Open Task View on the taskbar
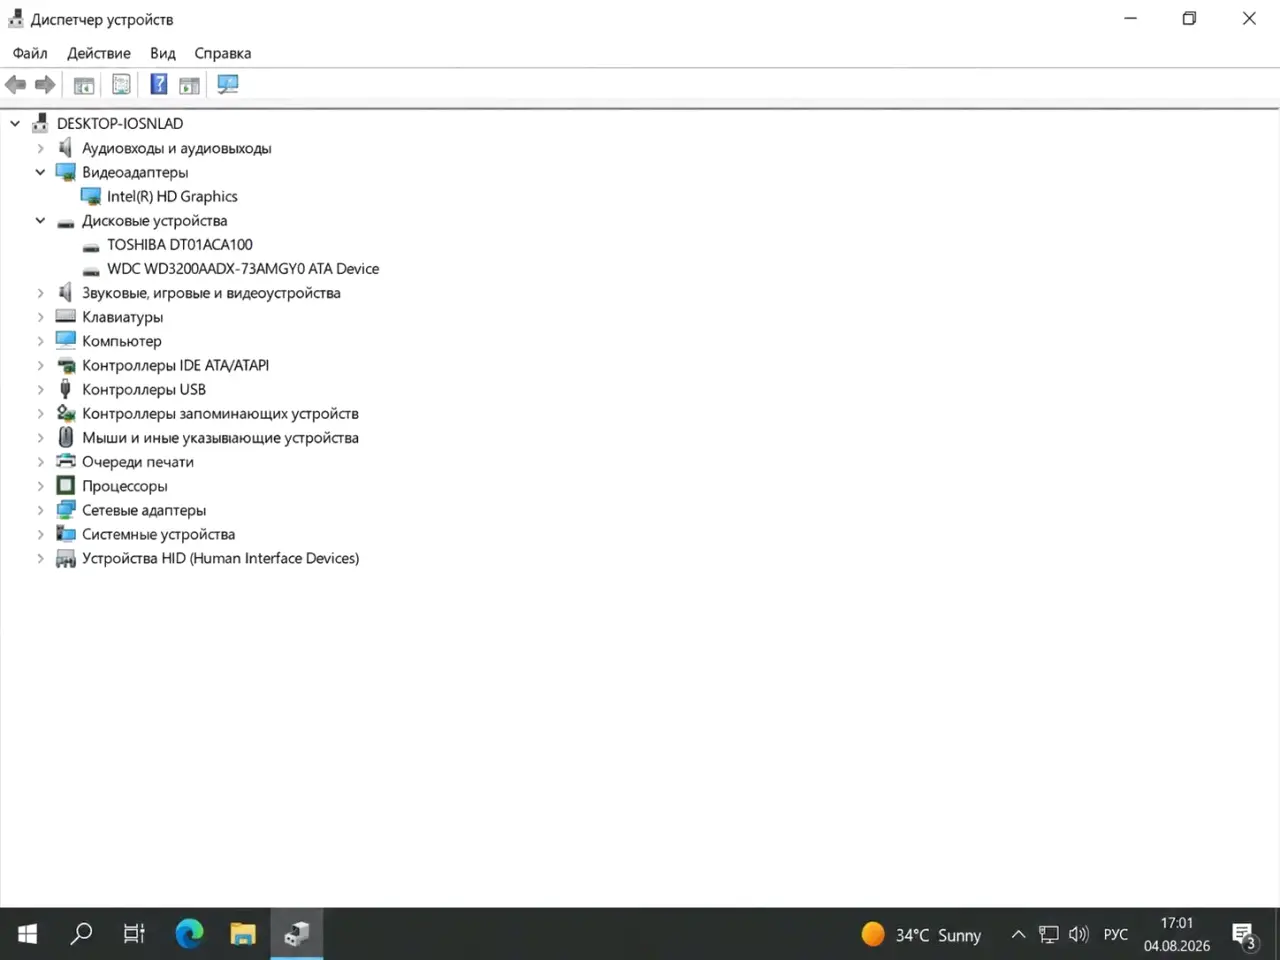 pyautogui.click(x=134, y=934)
